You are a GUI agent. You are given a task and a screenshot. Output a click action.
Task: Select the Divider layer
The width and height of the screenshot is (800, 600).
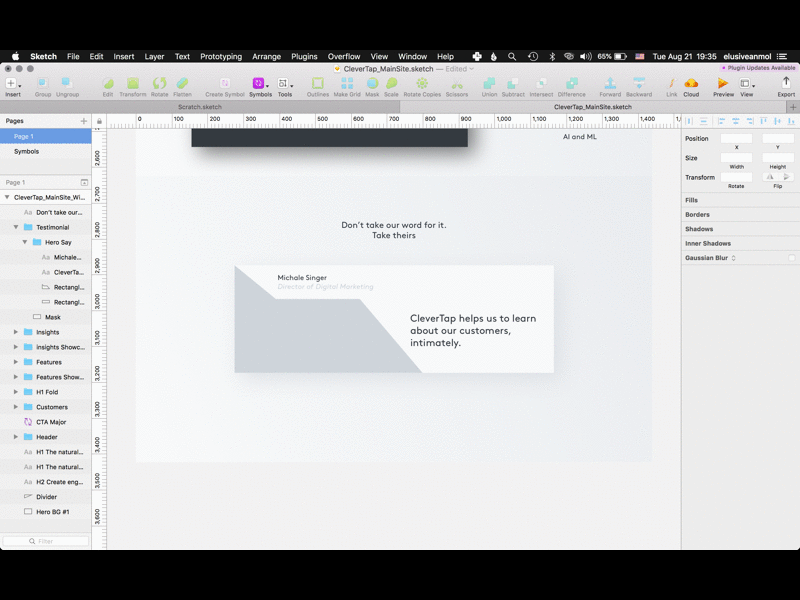coord(46,496)
